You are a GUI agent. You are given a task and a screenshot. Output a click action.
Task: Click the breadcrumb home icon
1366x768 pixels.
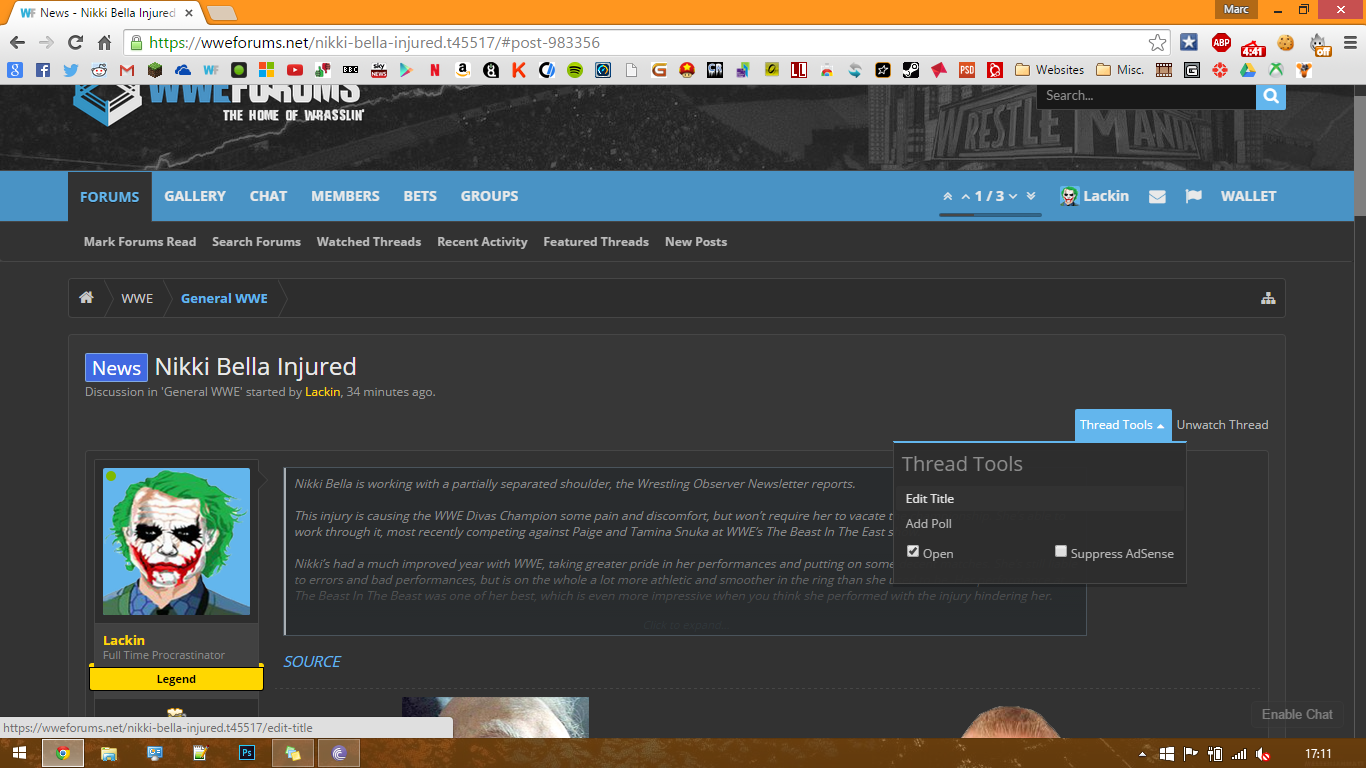point(87,298)
